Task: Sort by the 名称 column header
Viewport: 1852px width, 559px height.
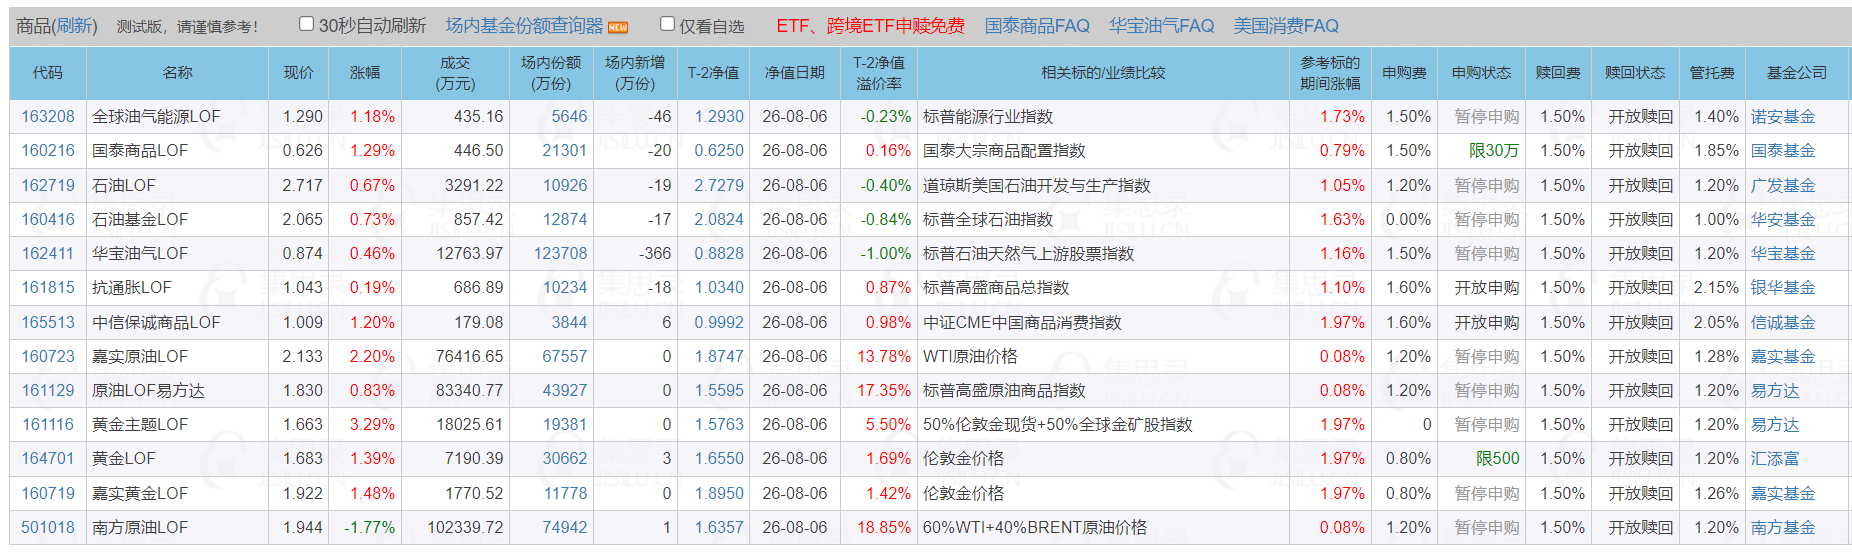Action: pos(177,73)
